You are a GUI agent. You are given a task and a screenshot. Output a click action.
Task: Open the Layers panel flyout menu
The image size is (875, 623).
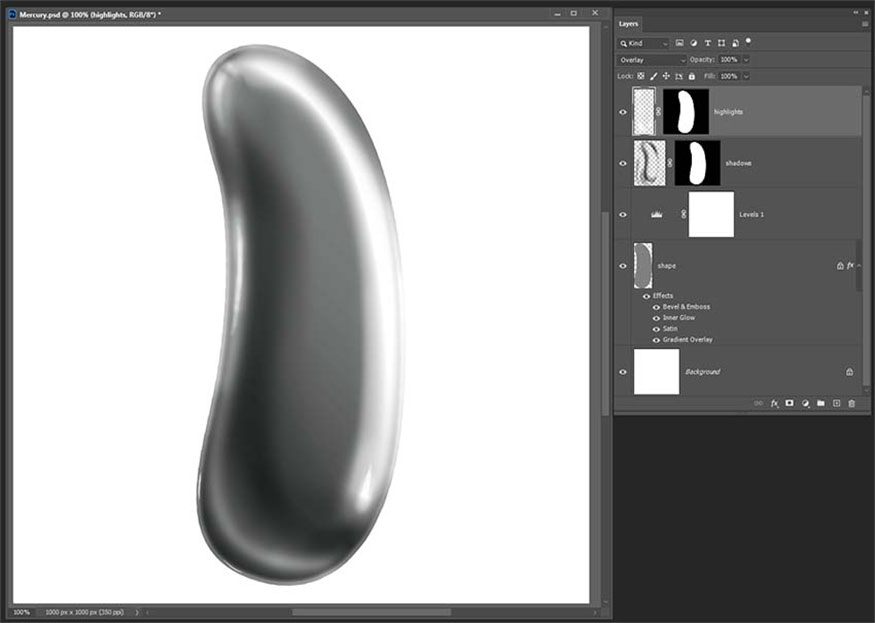click(866, 24)
